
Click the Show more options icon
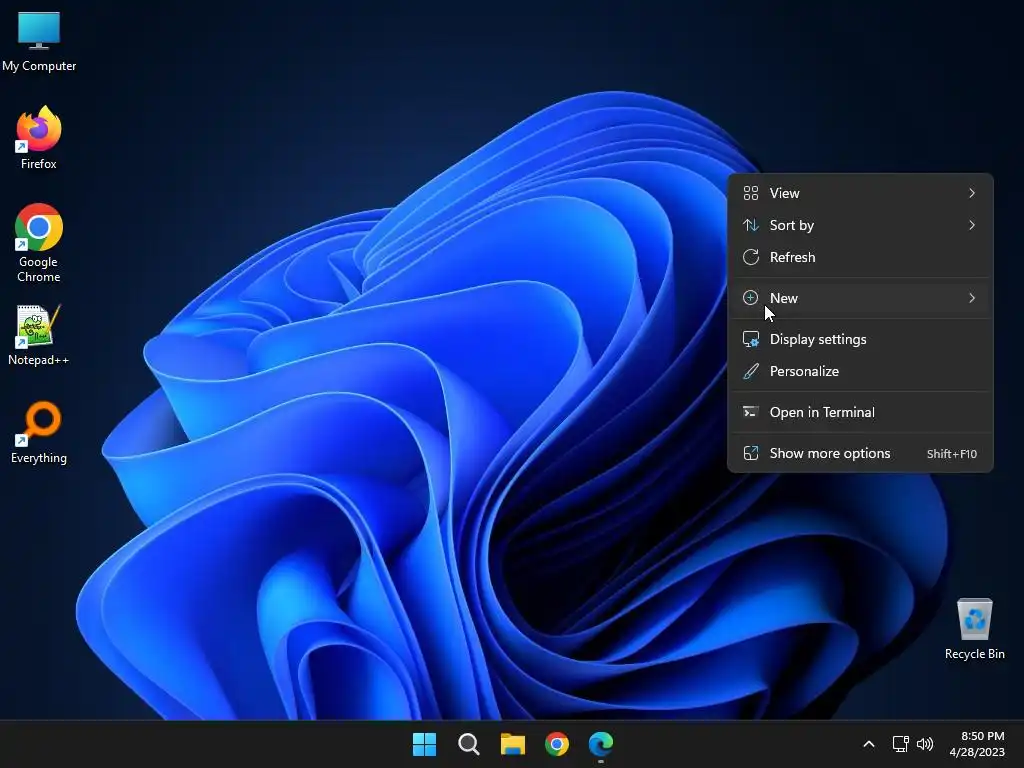[751, 454]
